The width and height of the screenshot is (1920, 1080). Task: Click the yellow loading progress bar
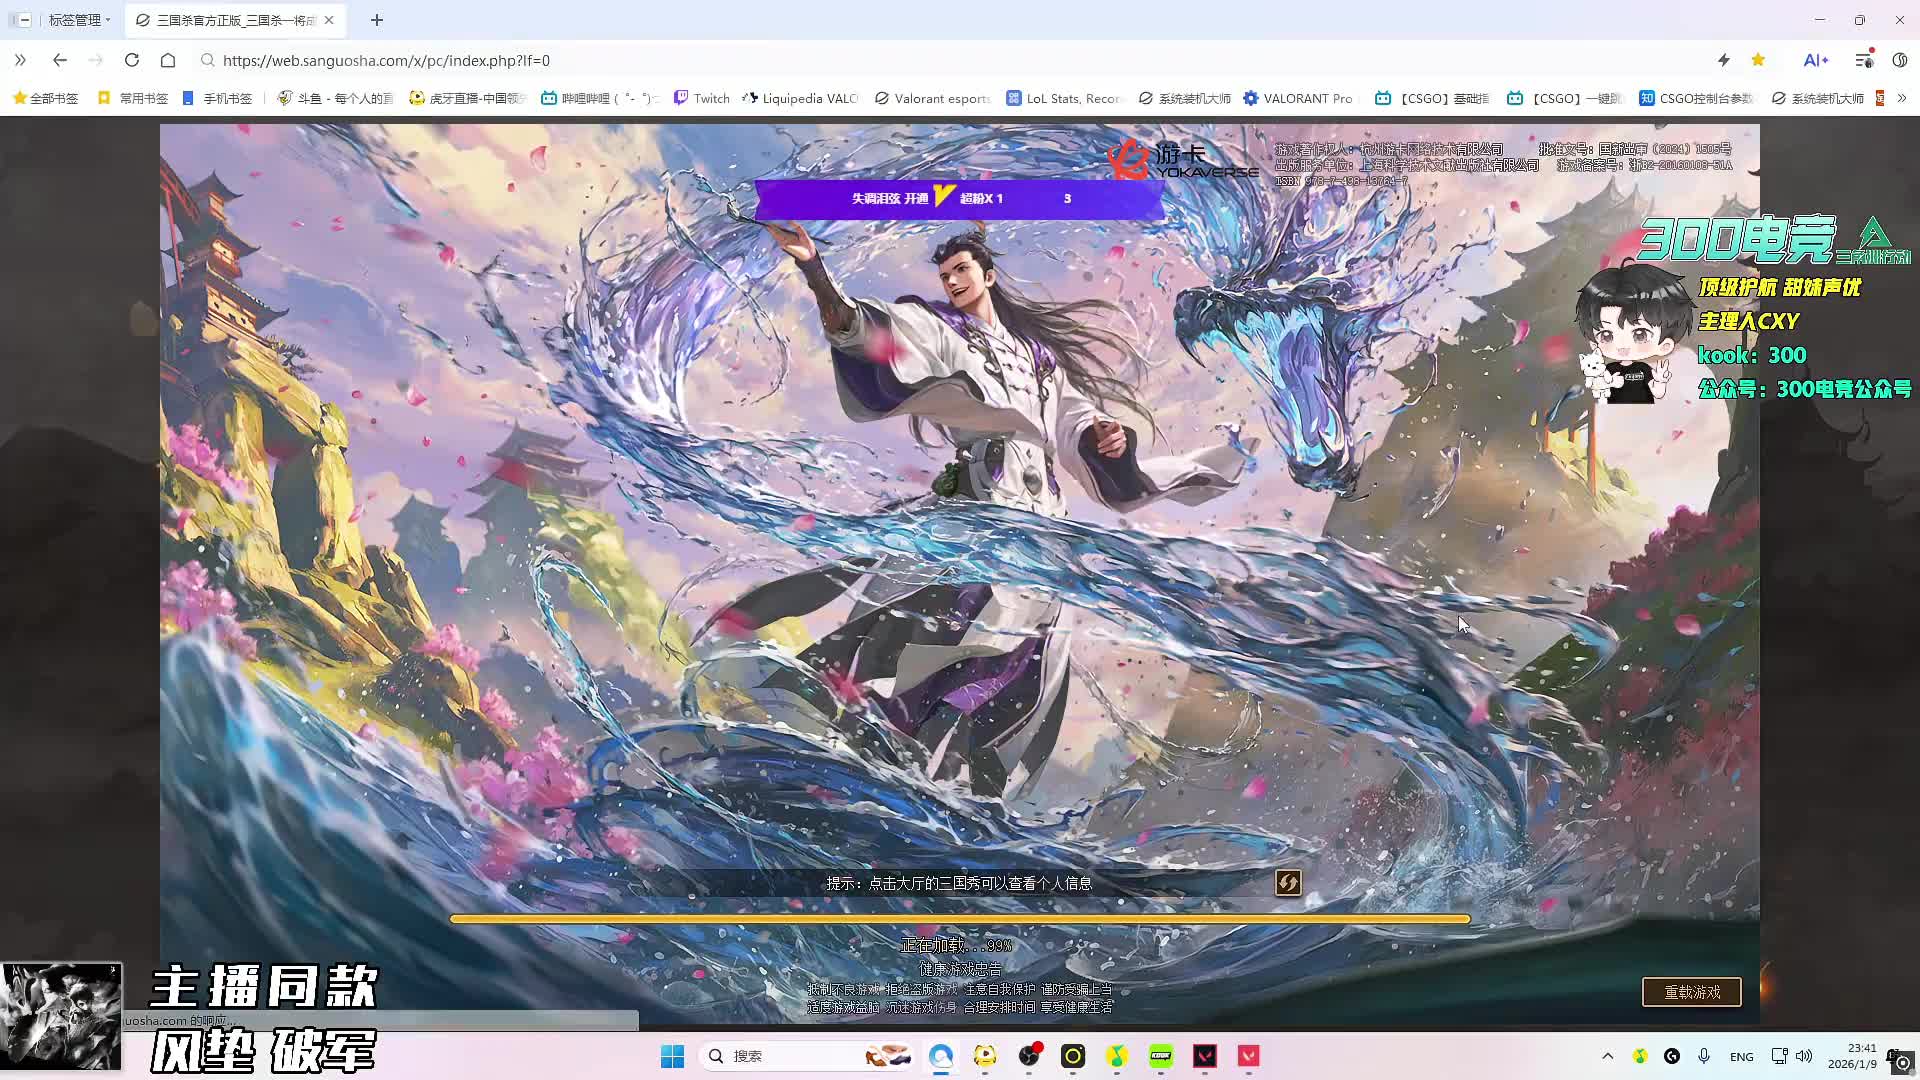[960, 918]
